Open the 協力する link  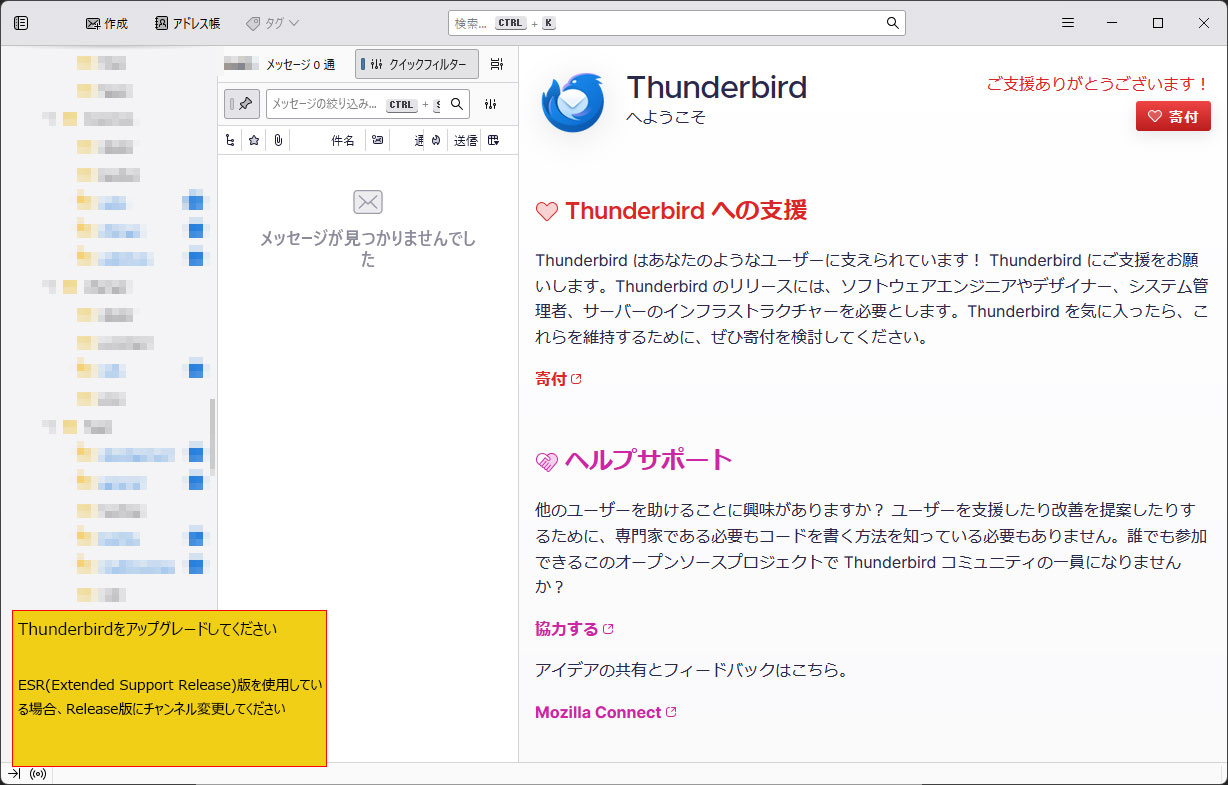[575, 629]
